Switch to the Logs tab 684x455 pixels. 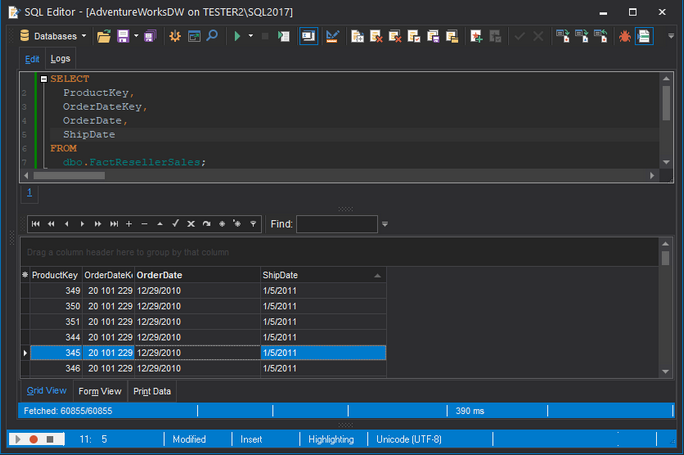pyautogui.click(x=60, y=59)
